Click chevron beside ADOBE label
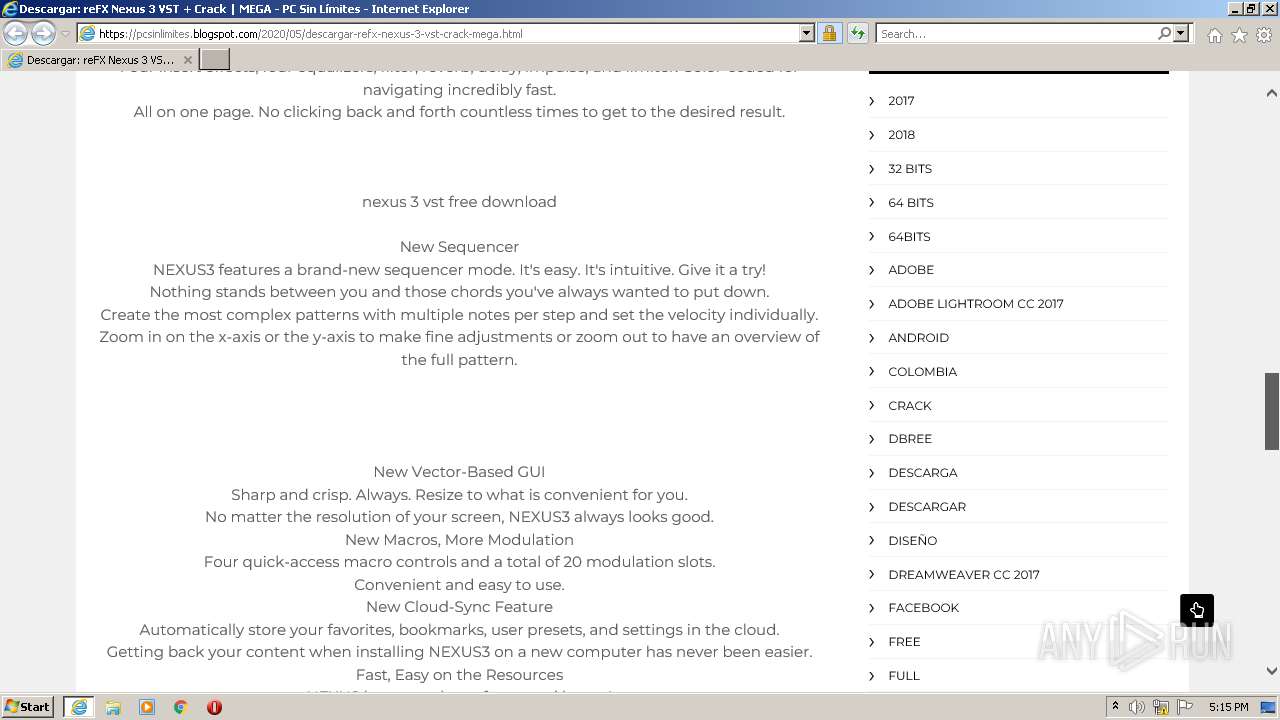The height and width of the screenshot is (720, 1280). point(872,270)
